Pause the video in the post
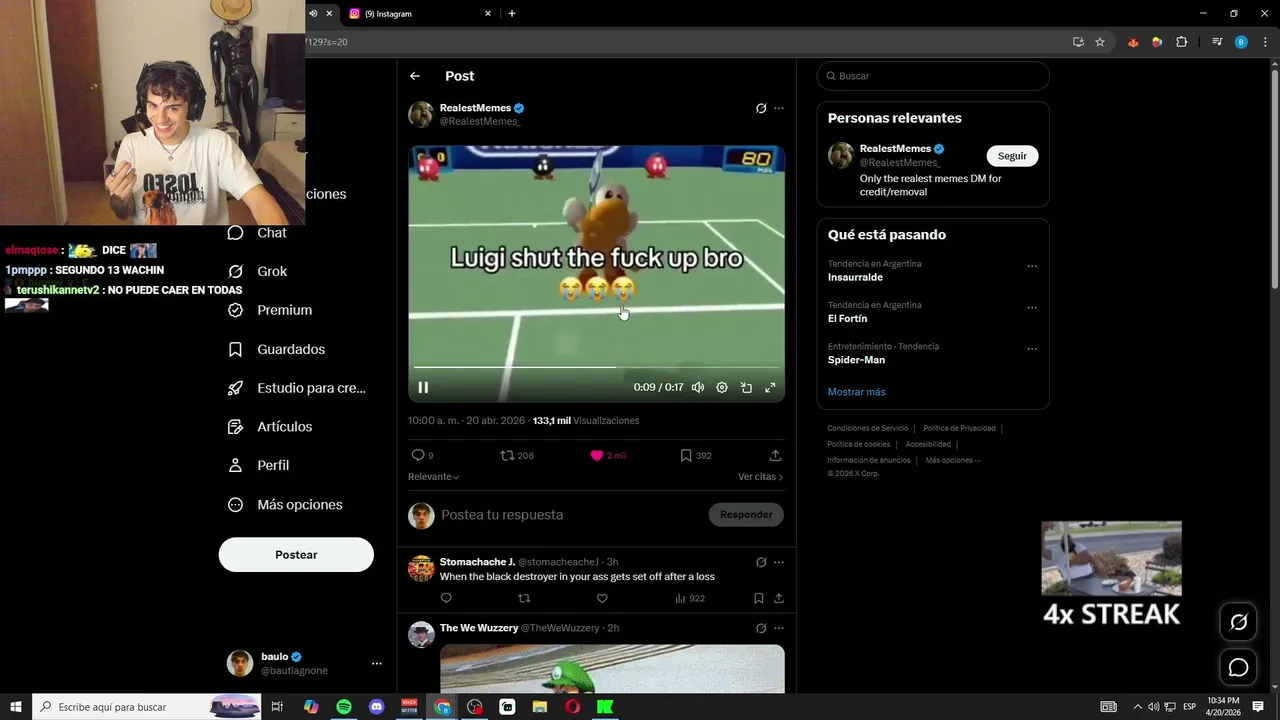Image resolution: width=1280 pixels, height=720 pixels. click(x=423, y=387)
